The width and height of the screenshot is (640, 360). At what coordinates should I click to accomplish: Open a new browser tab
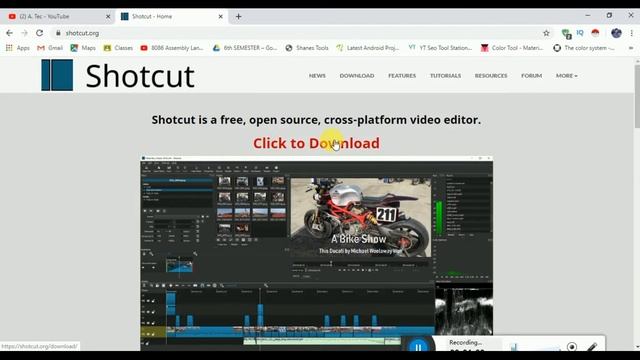238,16
